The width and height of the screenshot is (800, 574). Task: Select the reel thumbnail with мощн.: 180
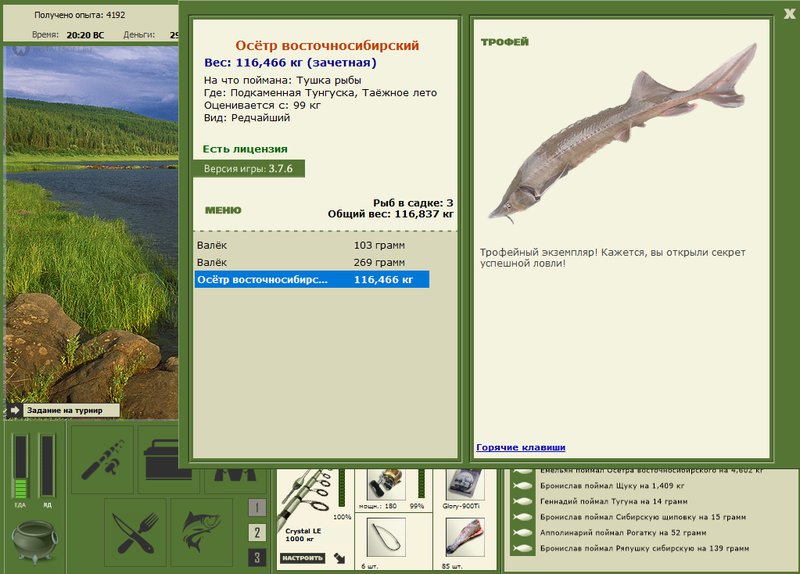click(386, 484)
